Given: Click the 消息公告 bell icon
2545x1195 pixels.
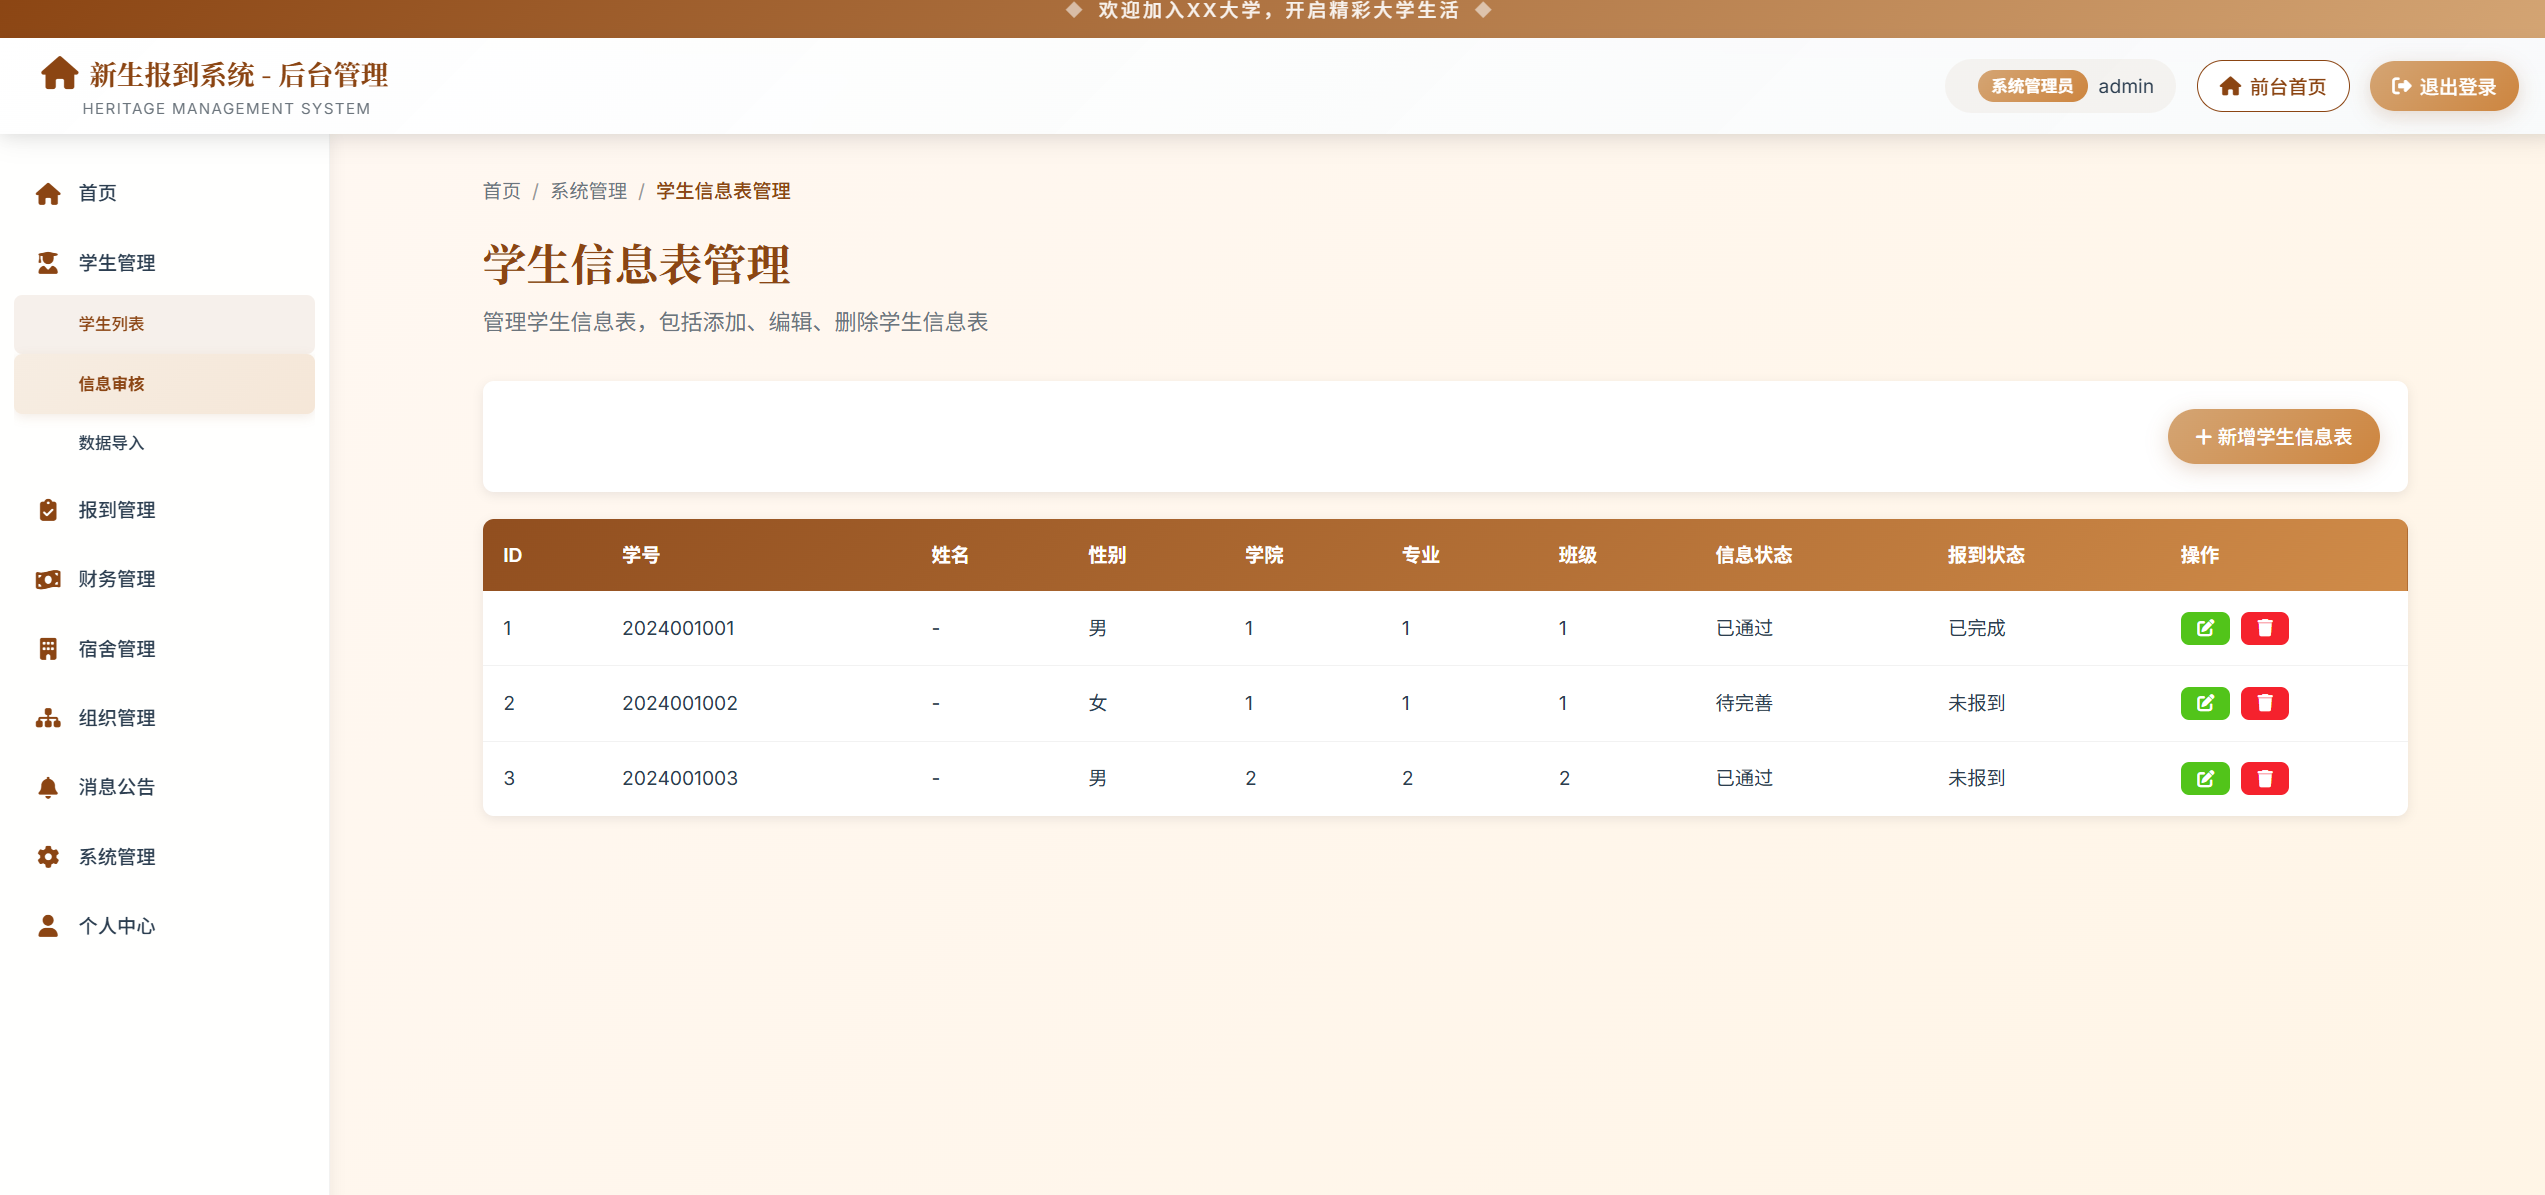Looking at the screenshot, I should (x=48, y=787).
